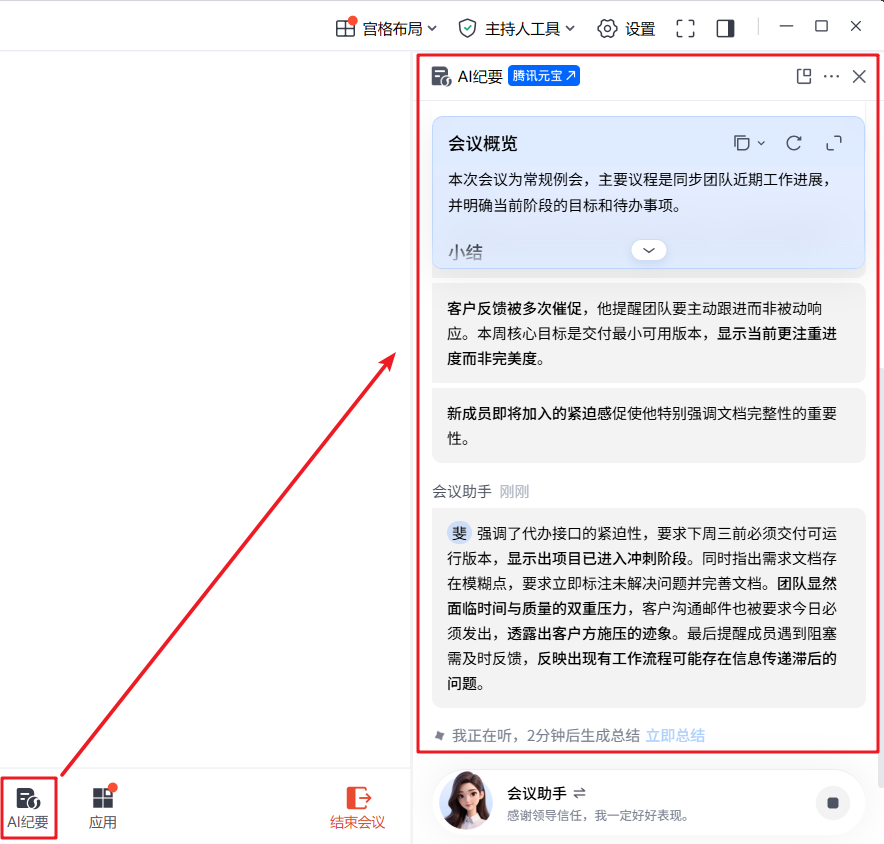
Task: Click the AI纪要 panel header icon
Action: point(441,76)
